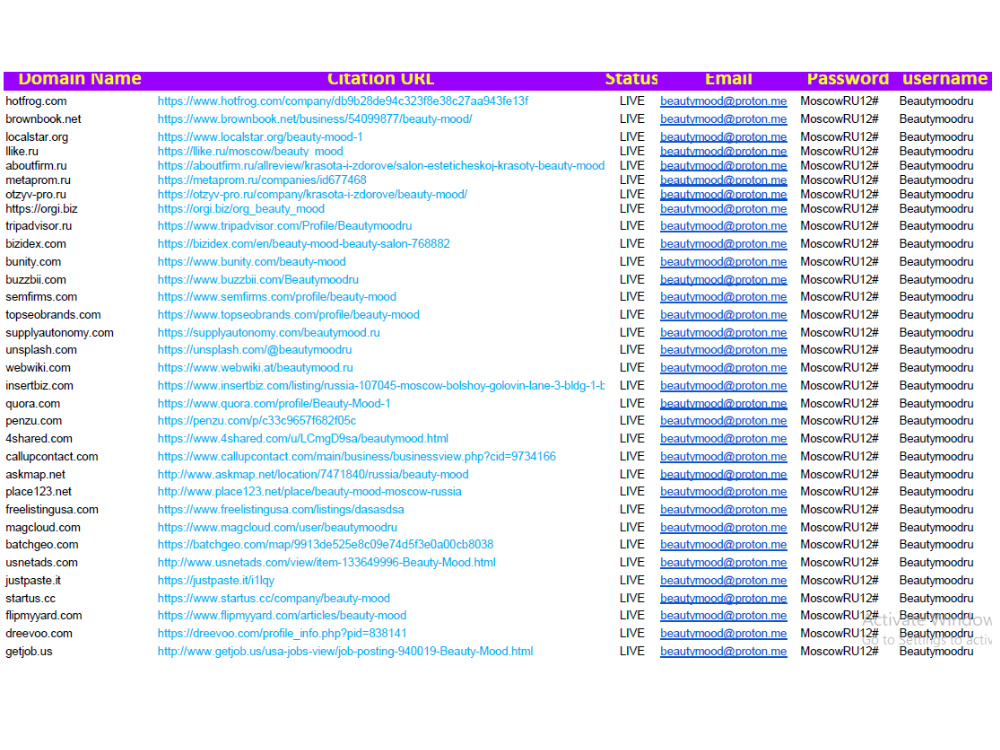Select the username cell in the unsplash.com row
Screen dimensions: 1000x750
(x=936, y=349)
